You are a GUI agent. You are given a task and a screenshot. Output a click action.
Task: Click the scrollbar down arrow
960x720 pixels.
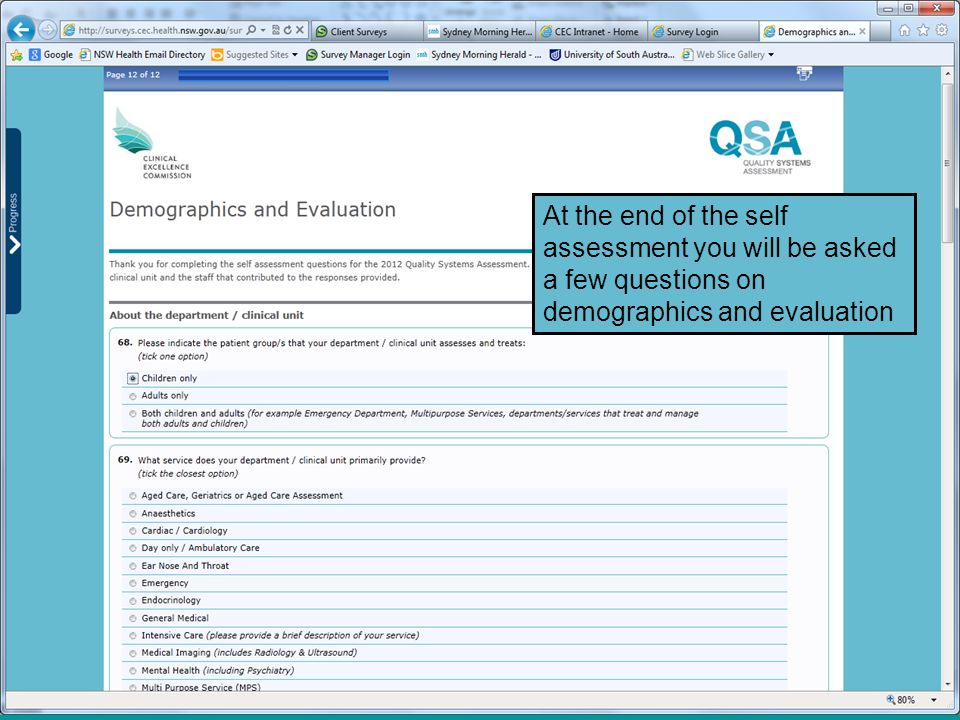tap(948, 684)
